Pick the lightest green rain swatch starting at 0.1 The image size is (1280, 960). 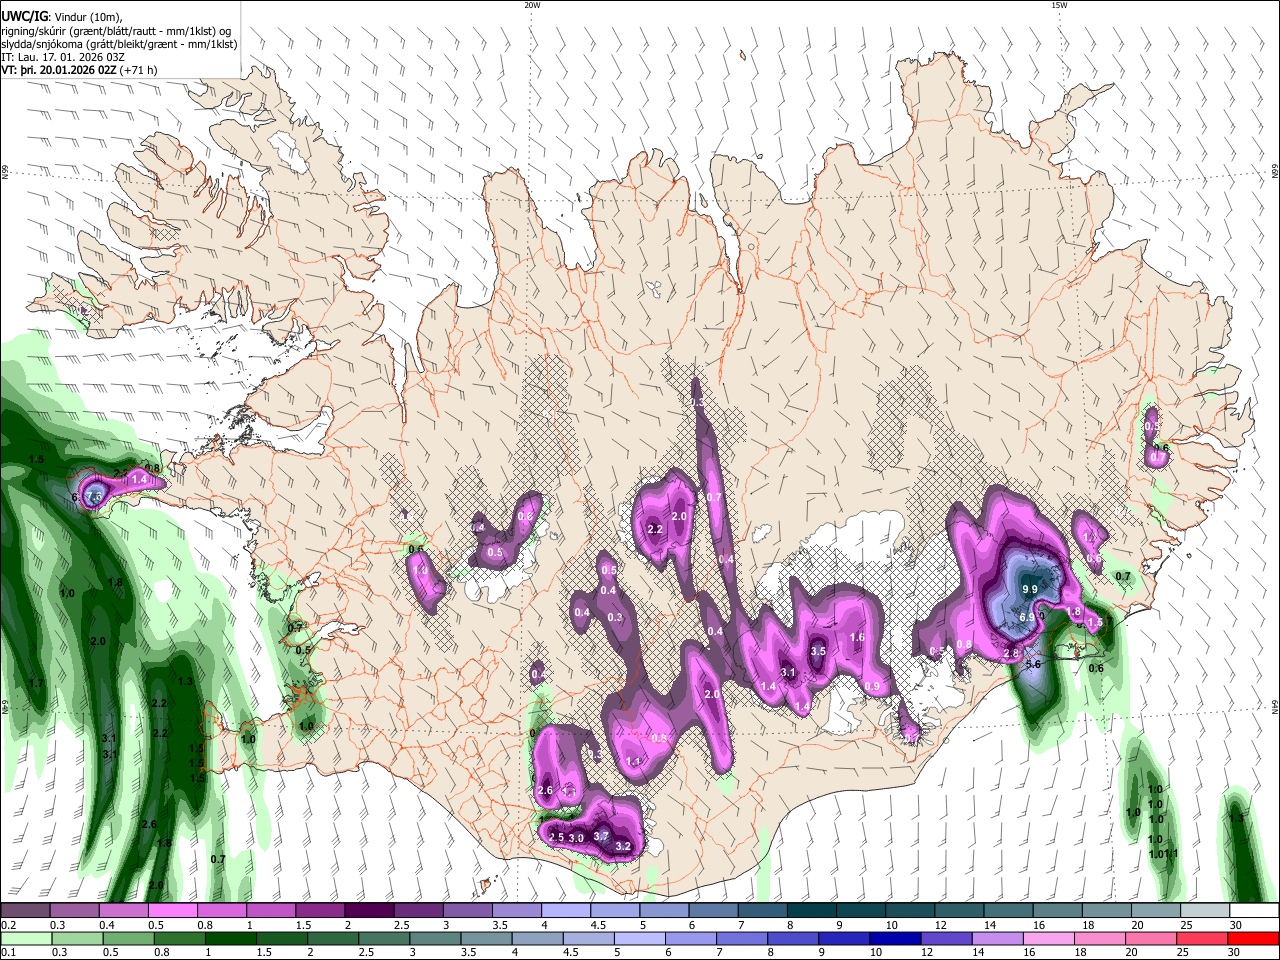(x=24, y=938)
